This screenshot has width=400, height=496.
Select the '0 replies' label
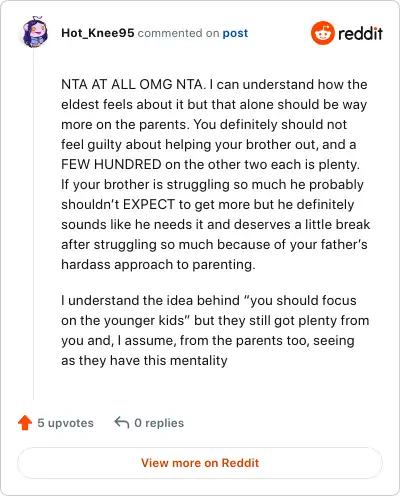click(159, 423)
